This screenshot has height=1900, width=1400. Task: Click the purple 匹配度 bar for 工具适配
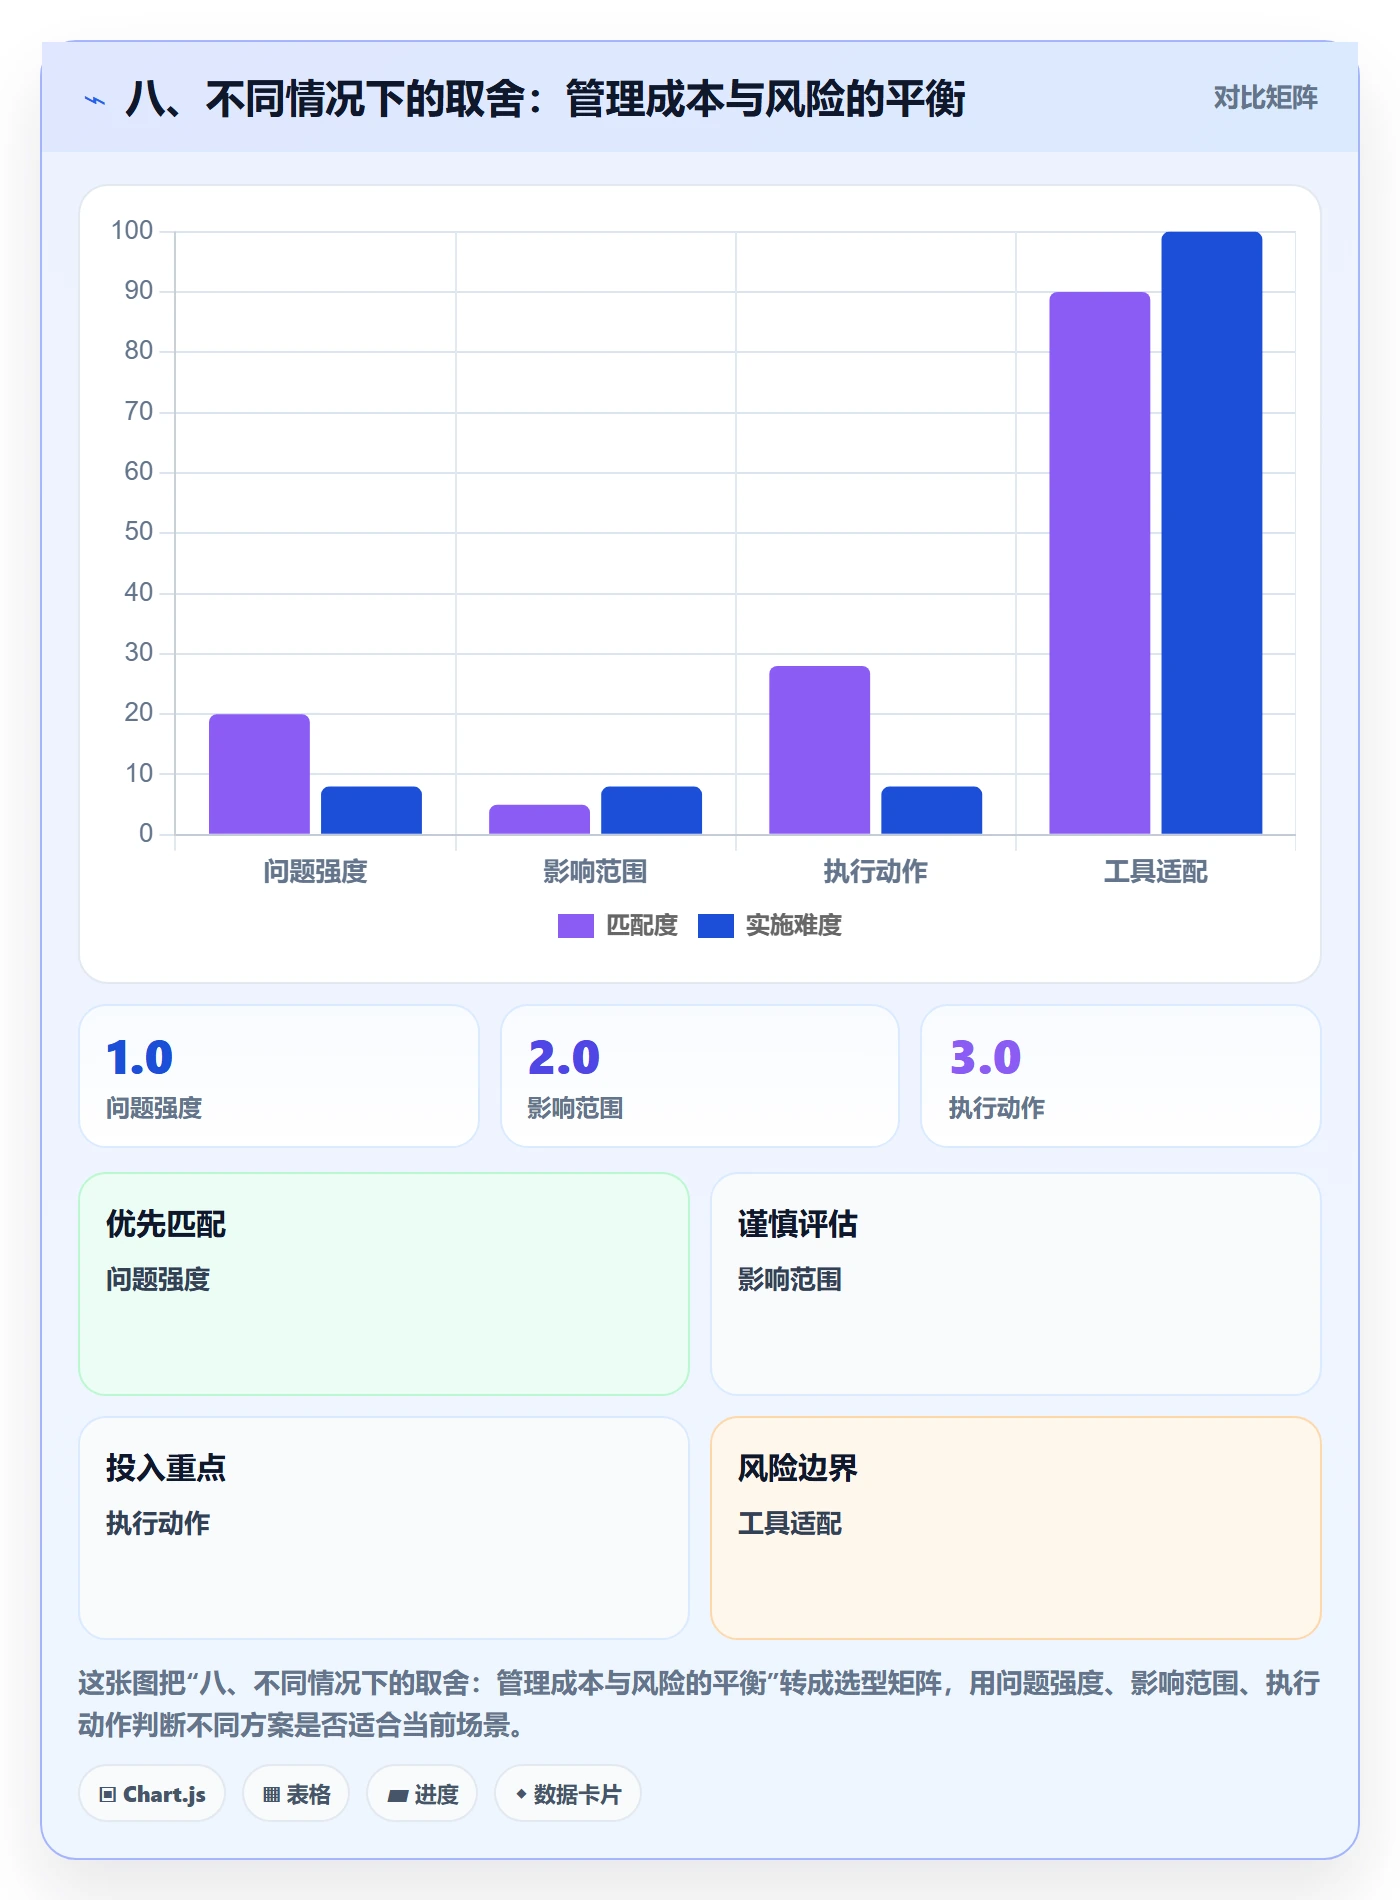click(1099, 563)
